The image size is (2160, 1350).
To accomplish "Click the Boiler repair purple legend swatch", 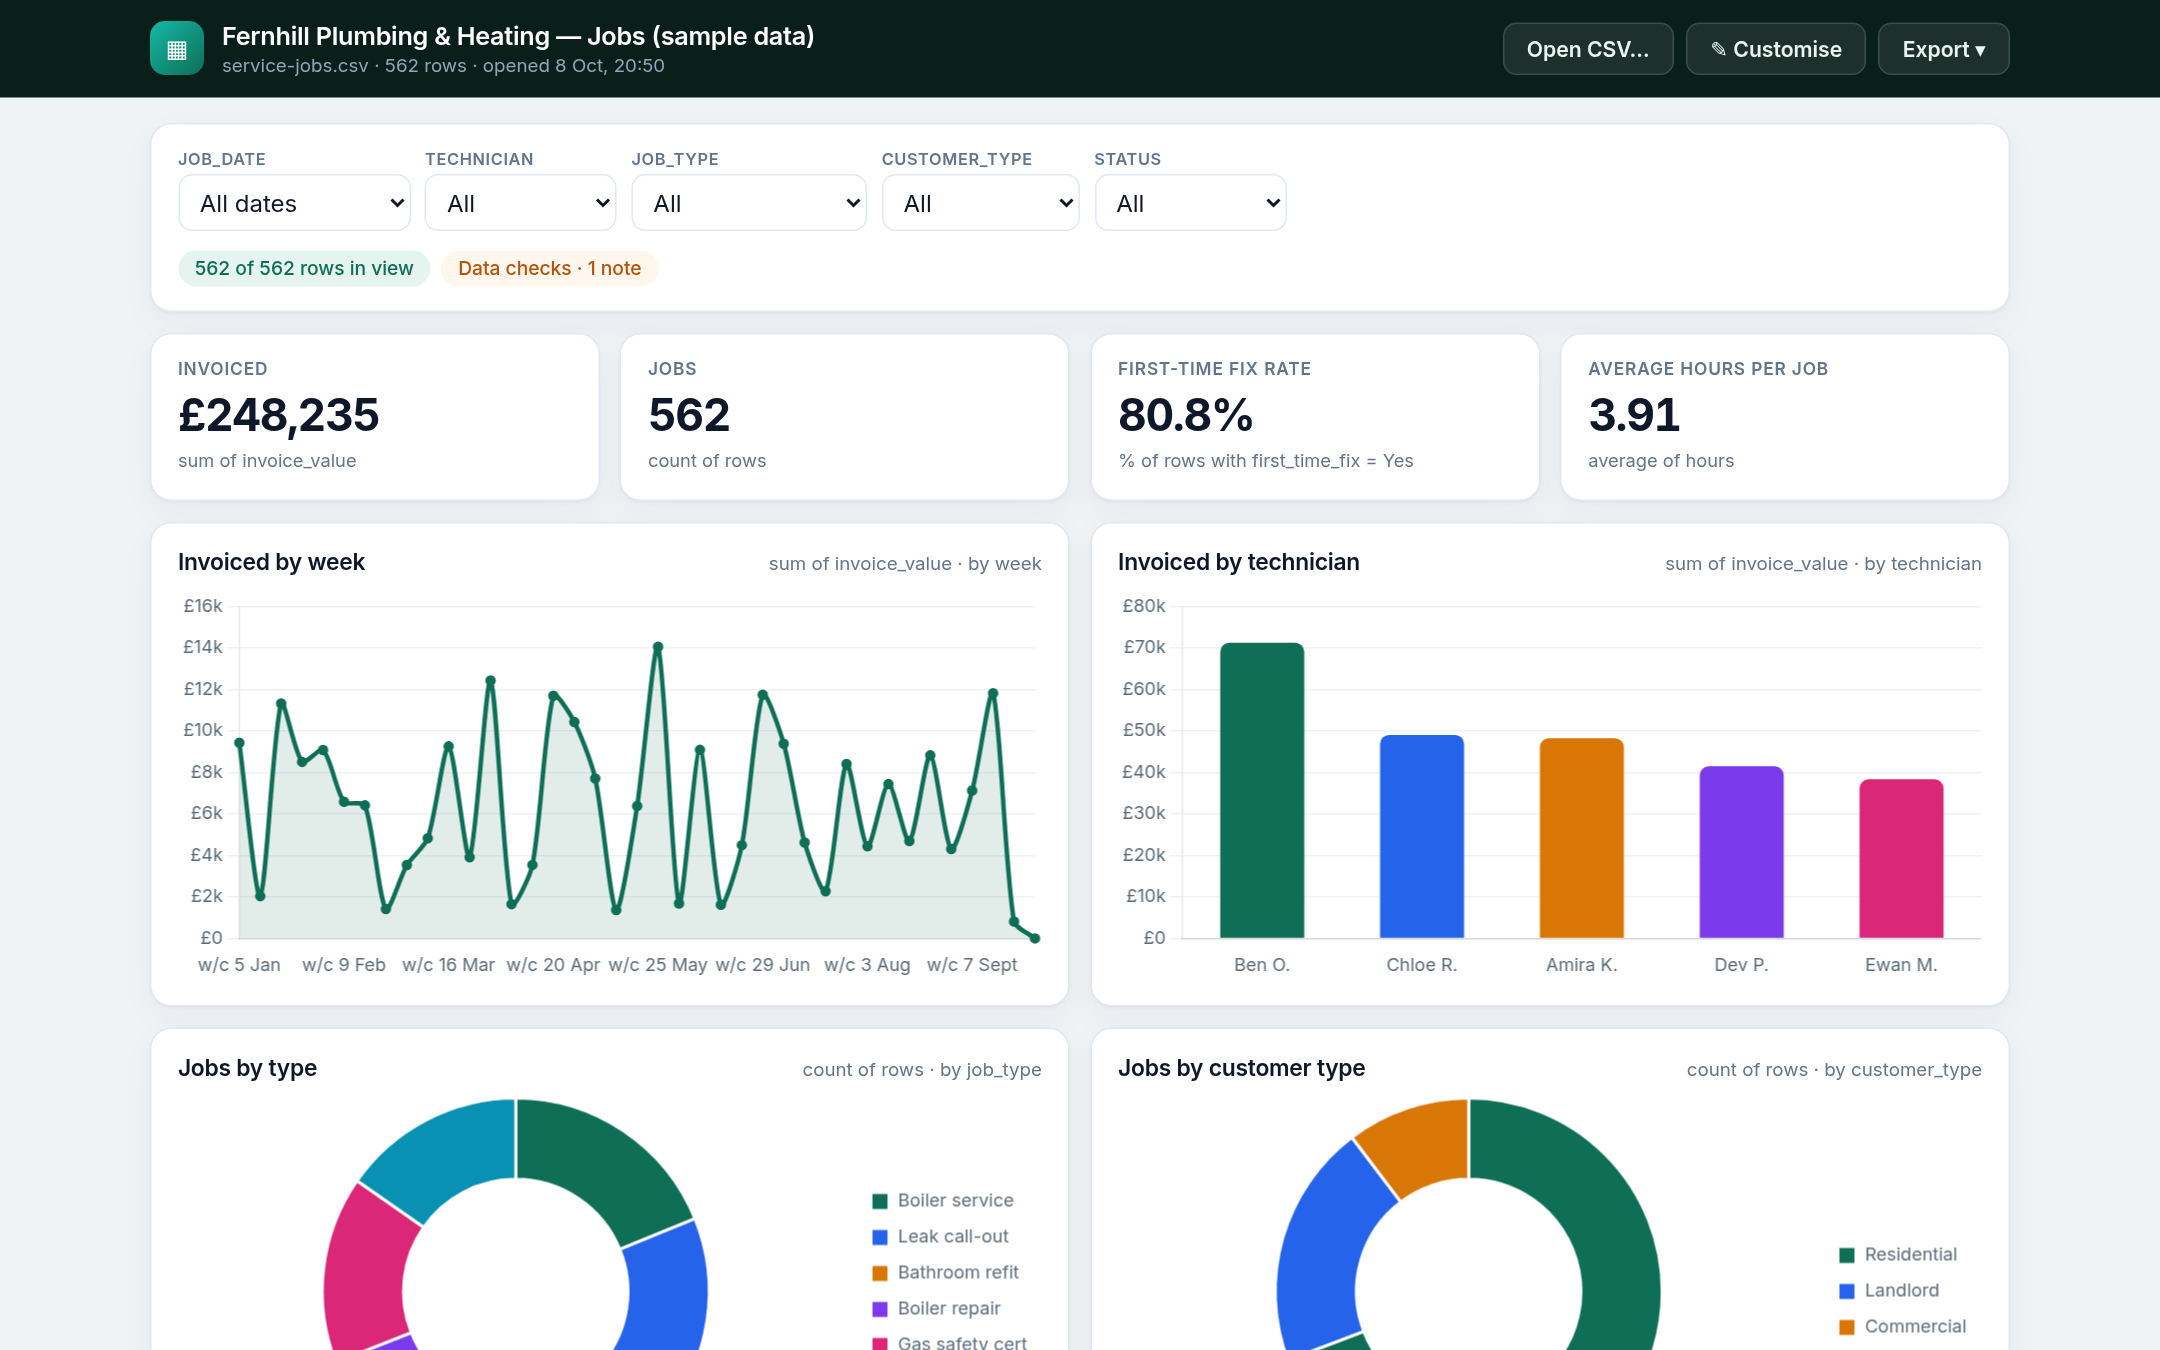I will [x=880, y=1309].
